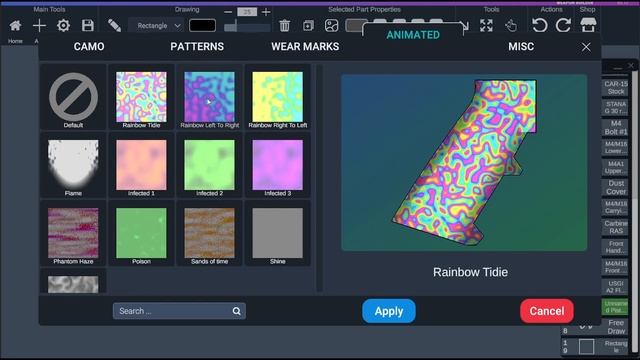640x360 pixels.
Task: Duplicate selected part icon
Action: [x=308, y=26]
